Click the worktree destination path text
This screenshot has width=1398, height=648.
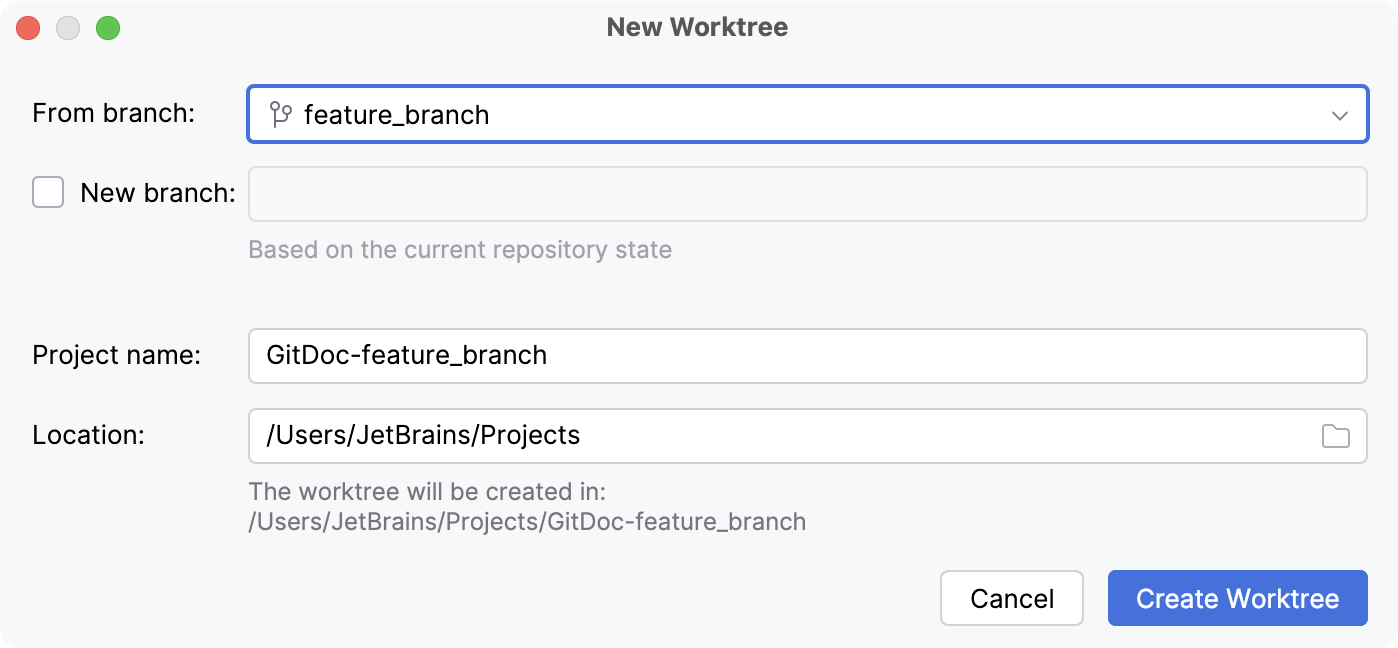coord(527,521)
